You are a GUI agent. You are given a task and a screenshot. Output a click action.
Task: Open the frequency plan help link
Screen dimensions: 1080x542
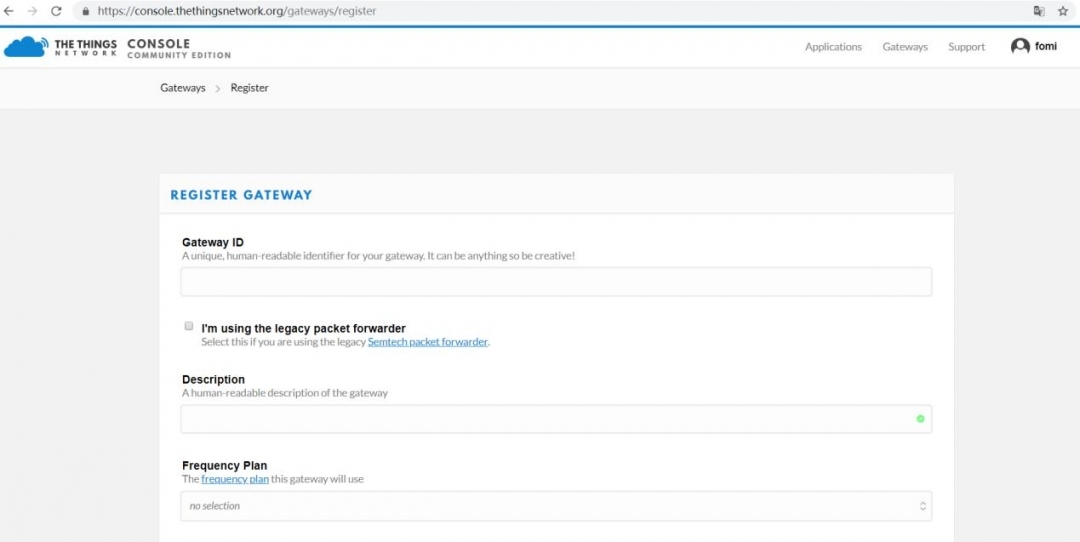click(x=235, y=479)
